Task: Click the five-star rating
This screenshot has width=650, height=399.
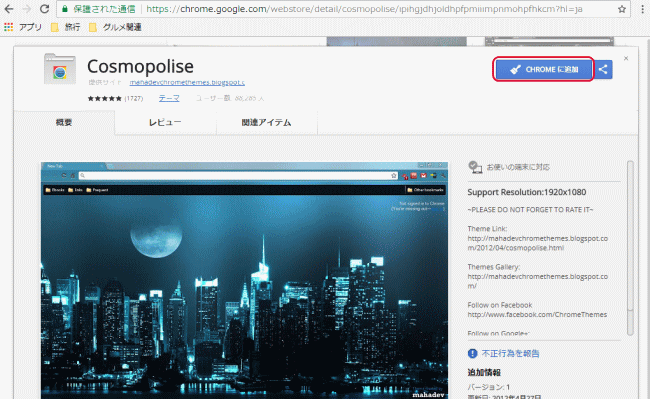Action: coord(104,99)
